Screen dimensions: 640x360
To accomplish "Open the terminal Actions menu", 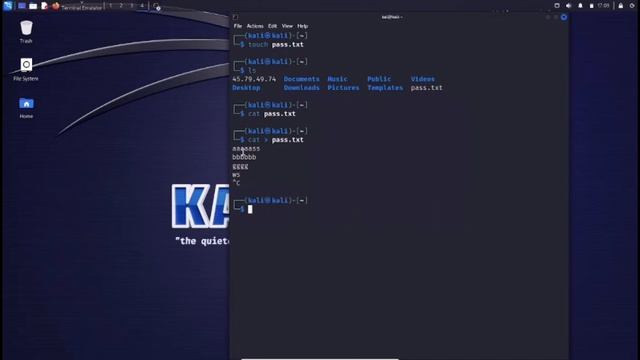I will click(255, 26).
